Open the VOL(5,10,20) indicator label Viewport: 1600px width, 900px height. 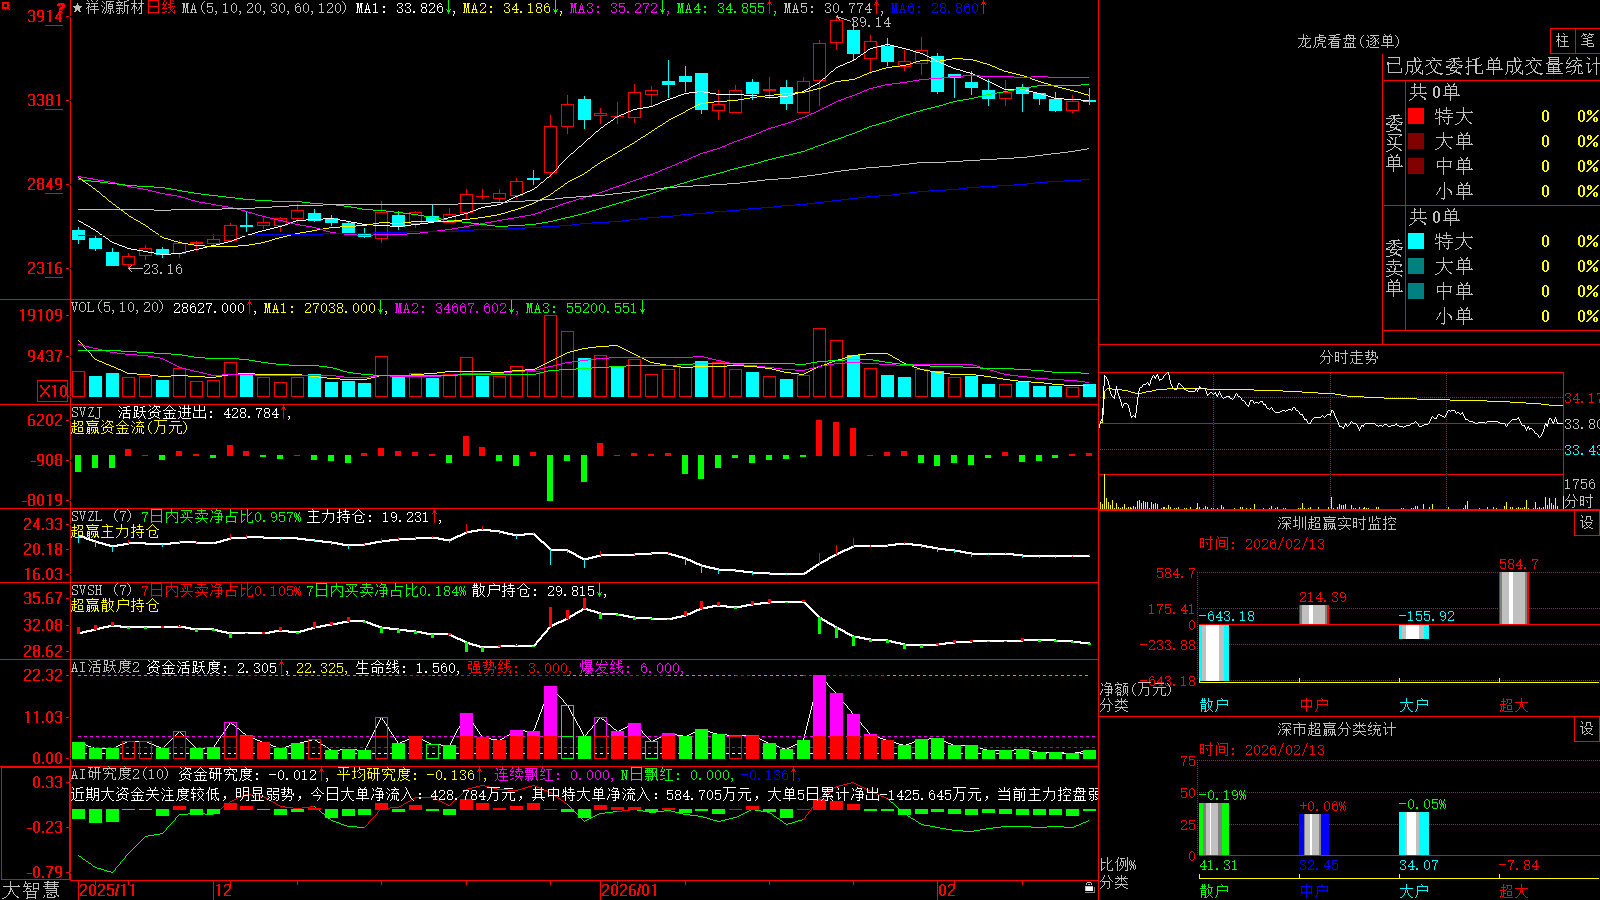pyautogui.click(x=117, y=307)
